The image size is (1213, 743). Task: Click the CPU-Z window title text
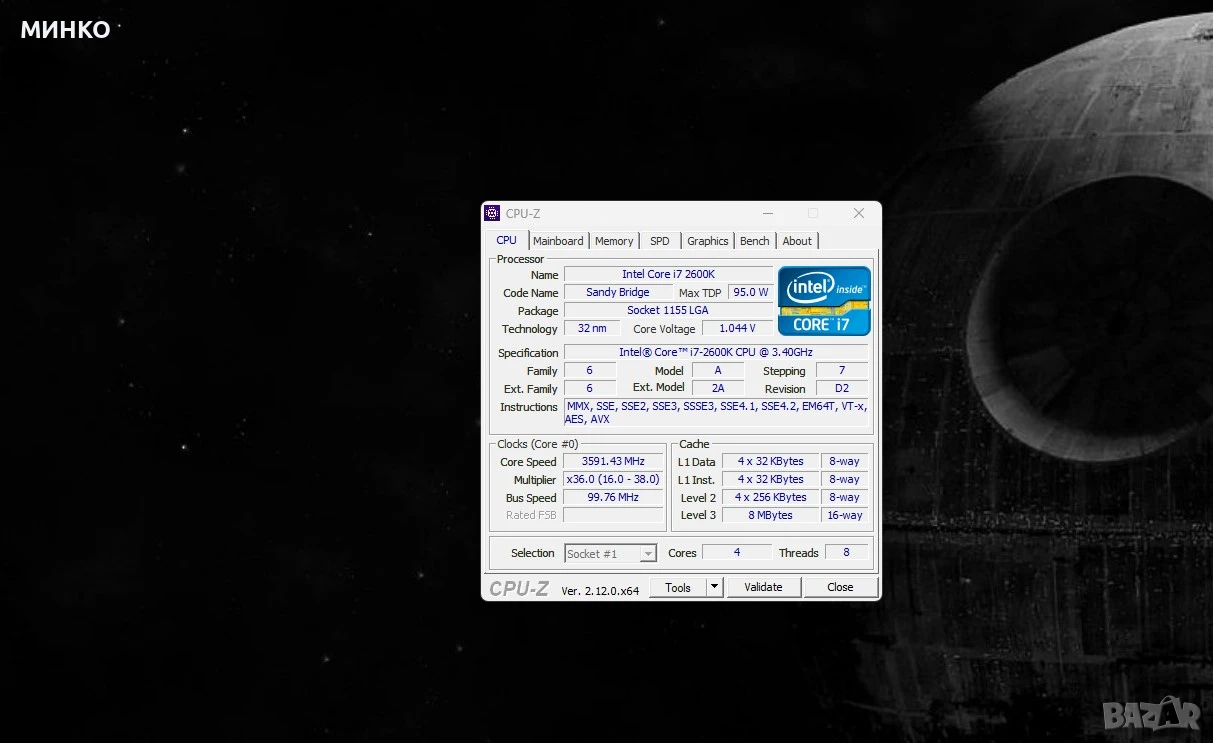(x=523, y=213)
